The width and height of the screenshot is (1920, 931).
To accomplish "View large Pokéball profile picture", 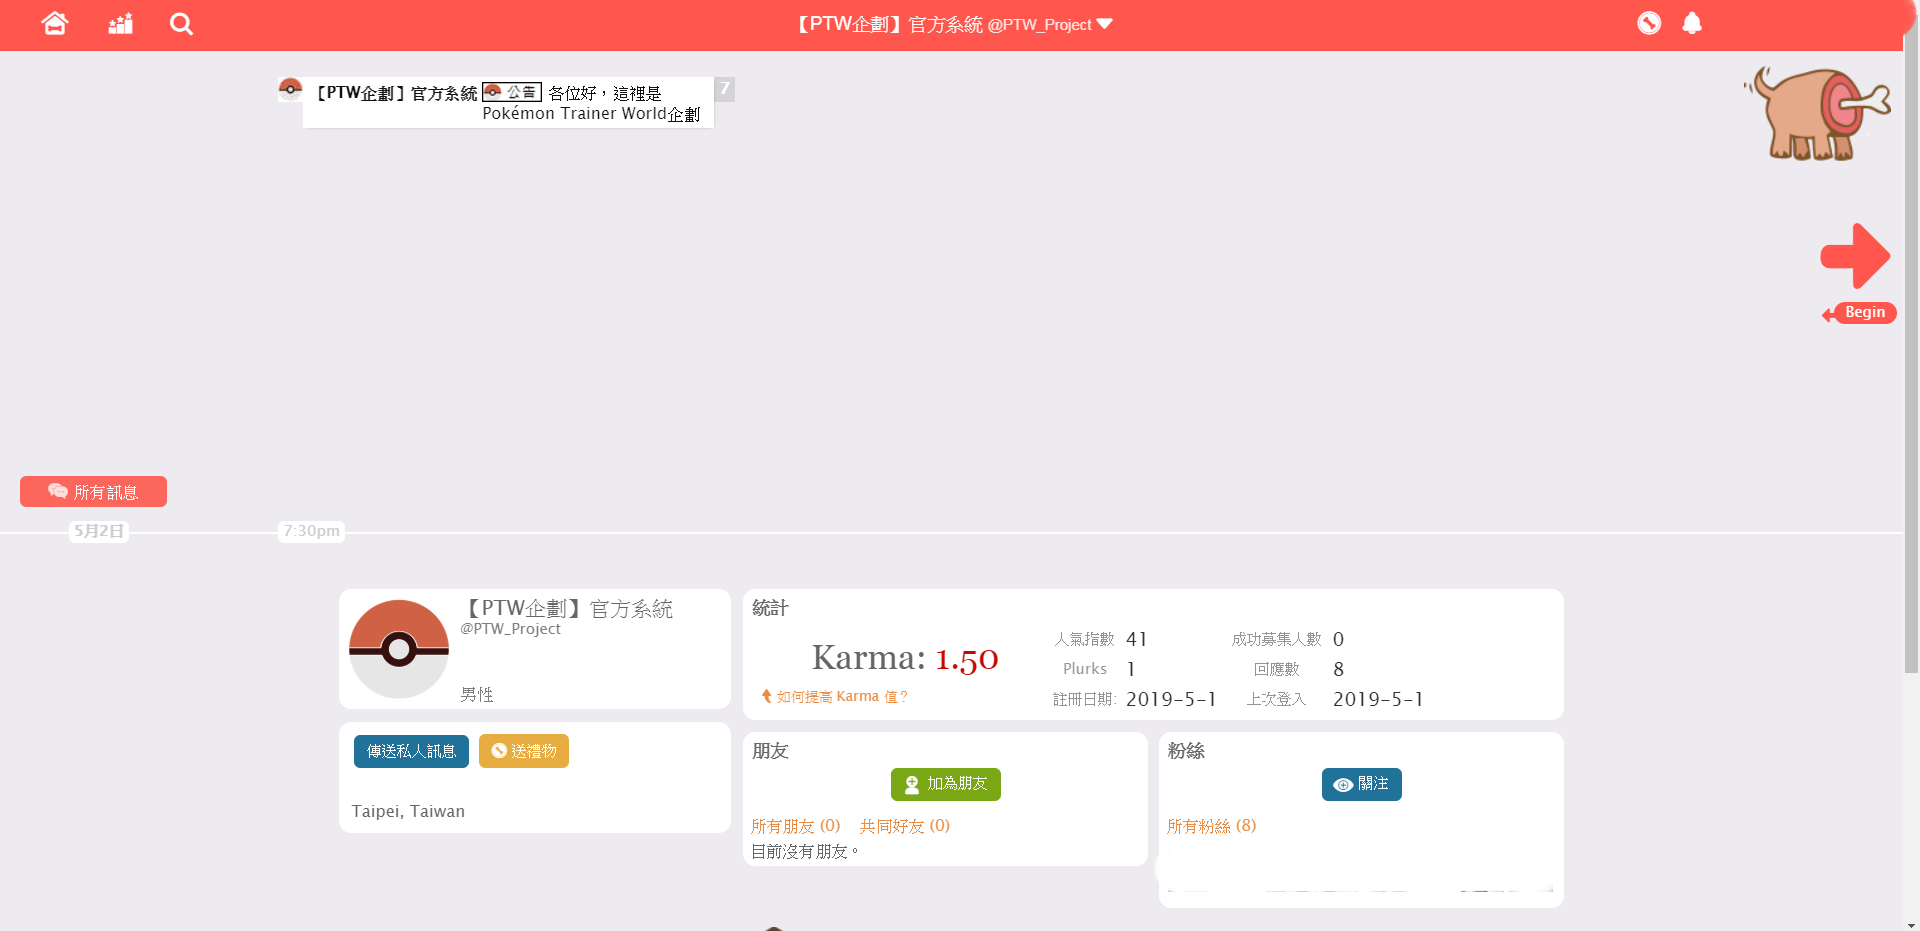I will 399,649.
